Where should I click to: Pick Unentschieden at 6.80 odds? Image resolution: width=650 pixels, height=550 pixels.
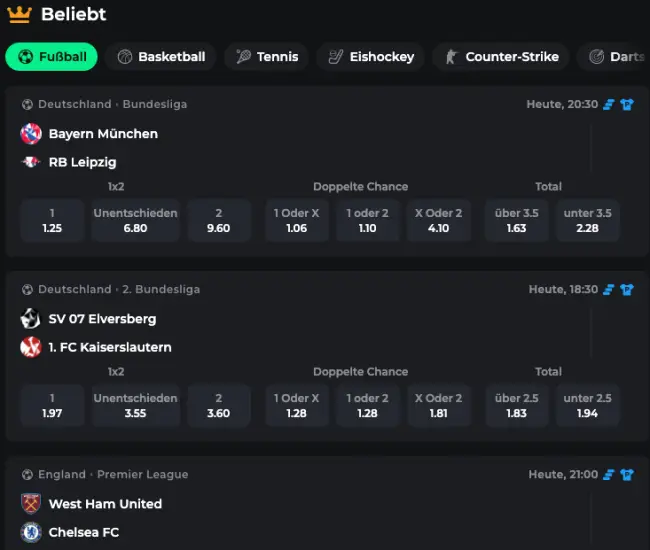tap(135, 220)
